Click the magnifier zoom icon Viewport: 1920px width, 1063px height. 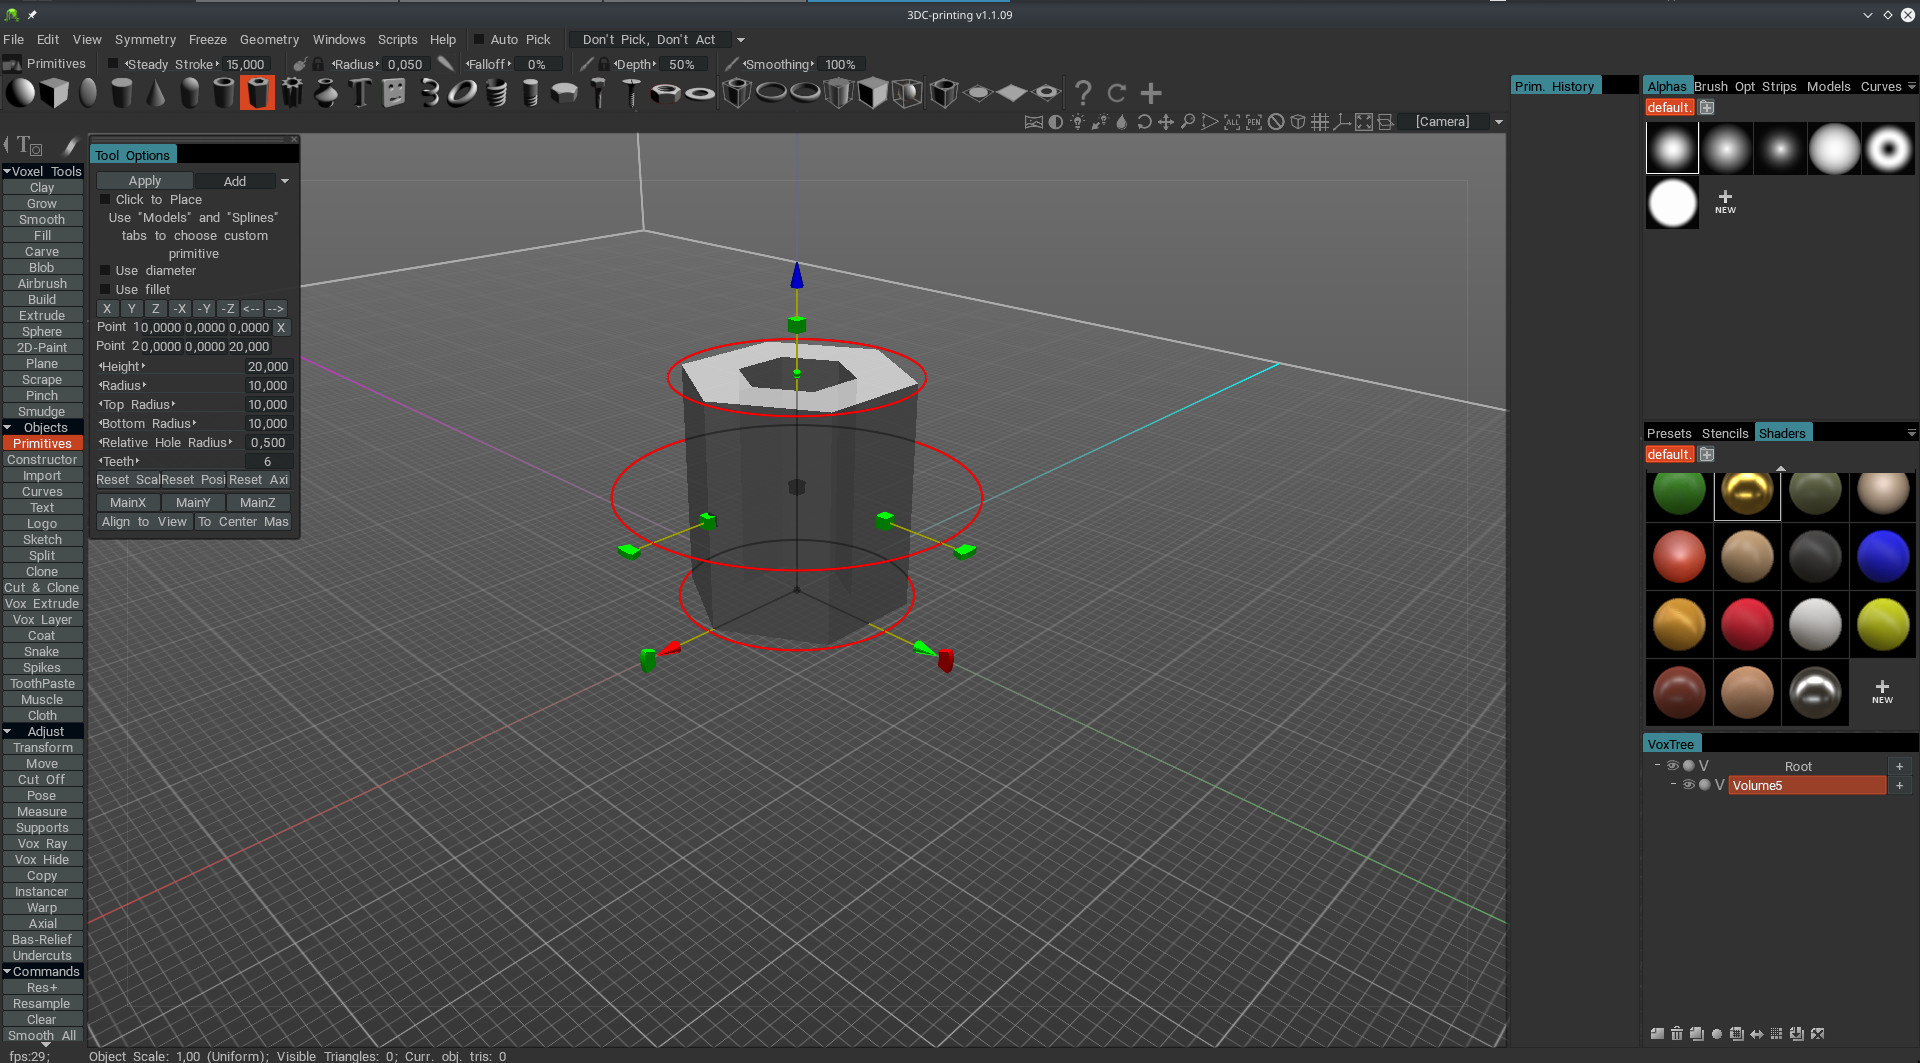tap(1188, 122)
